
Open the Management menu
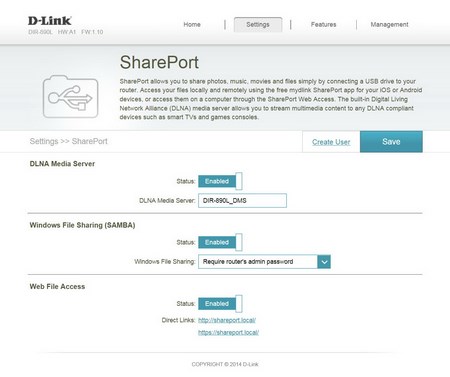point(389,24)
